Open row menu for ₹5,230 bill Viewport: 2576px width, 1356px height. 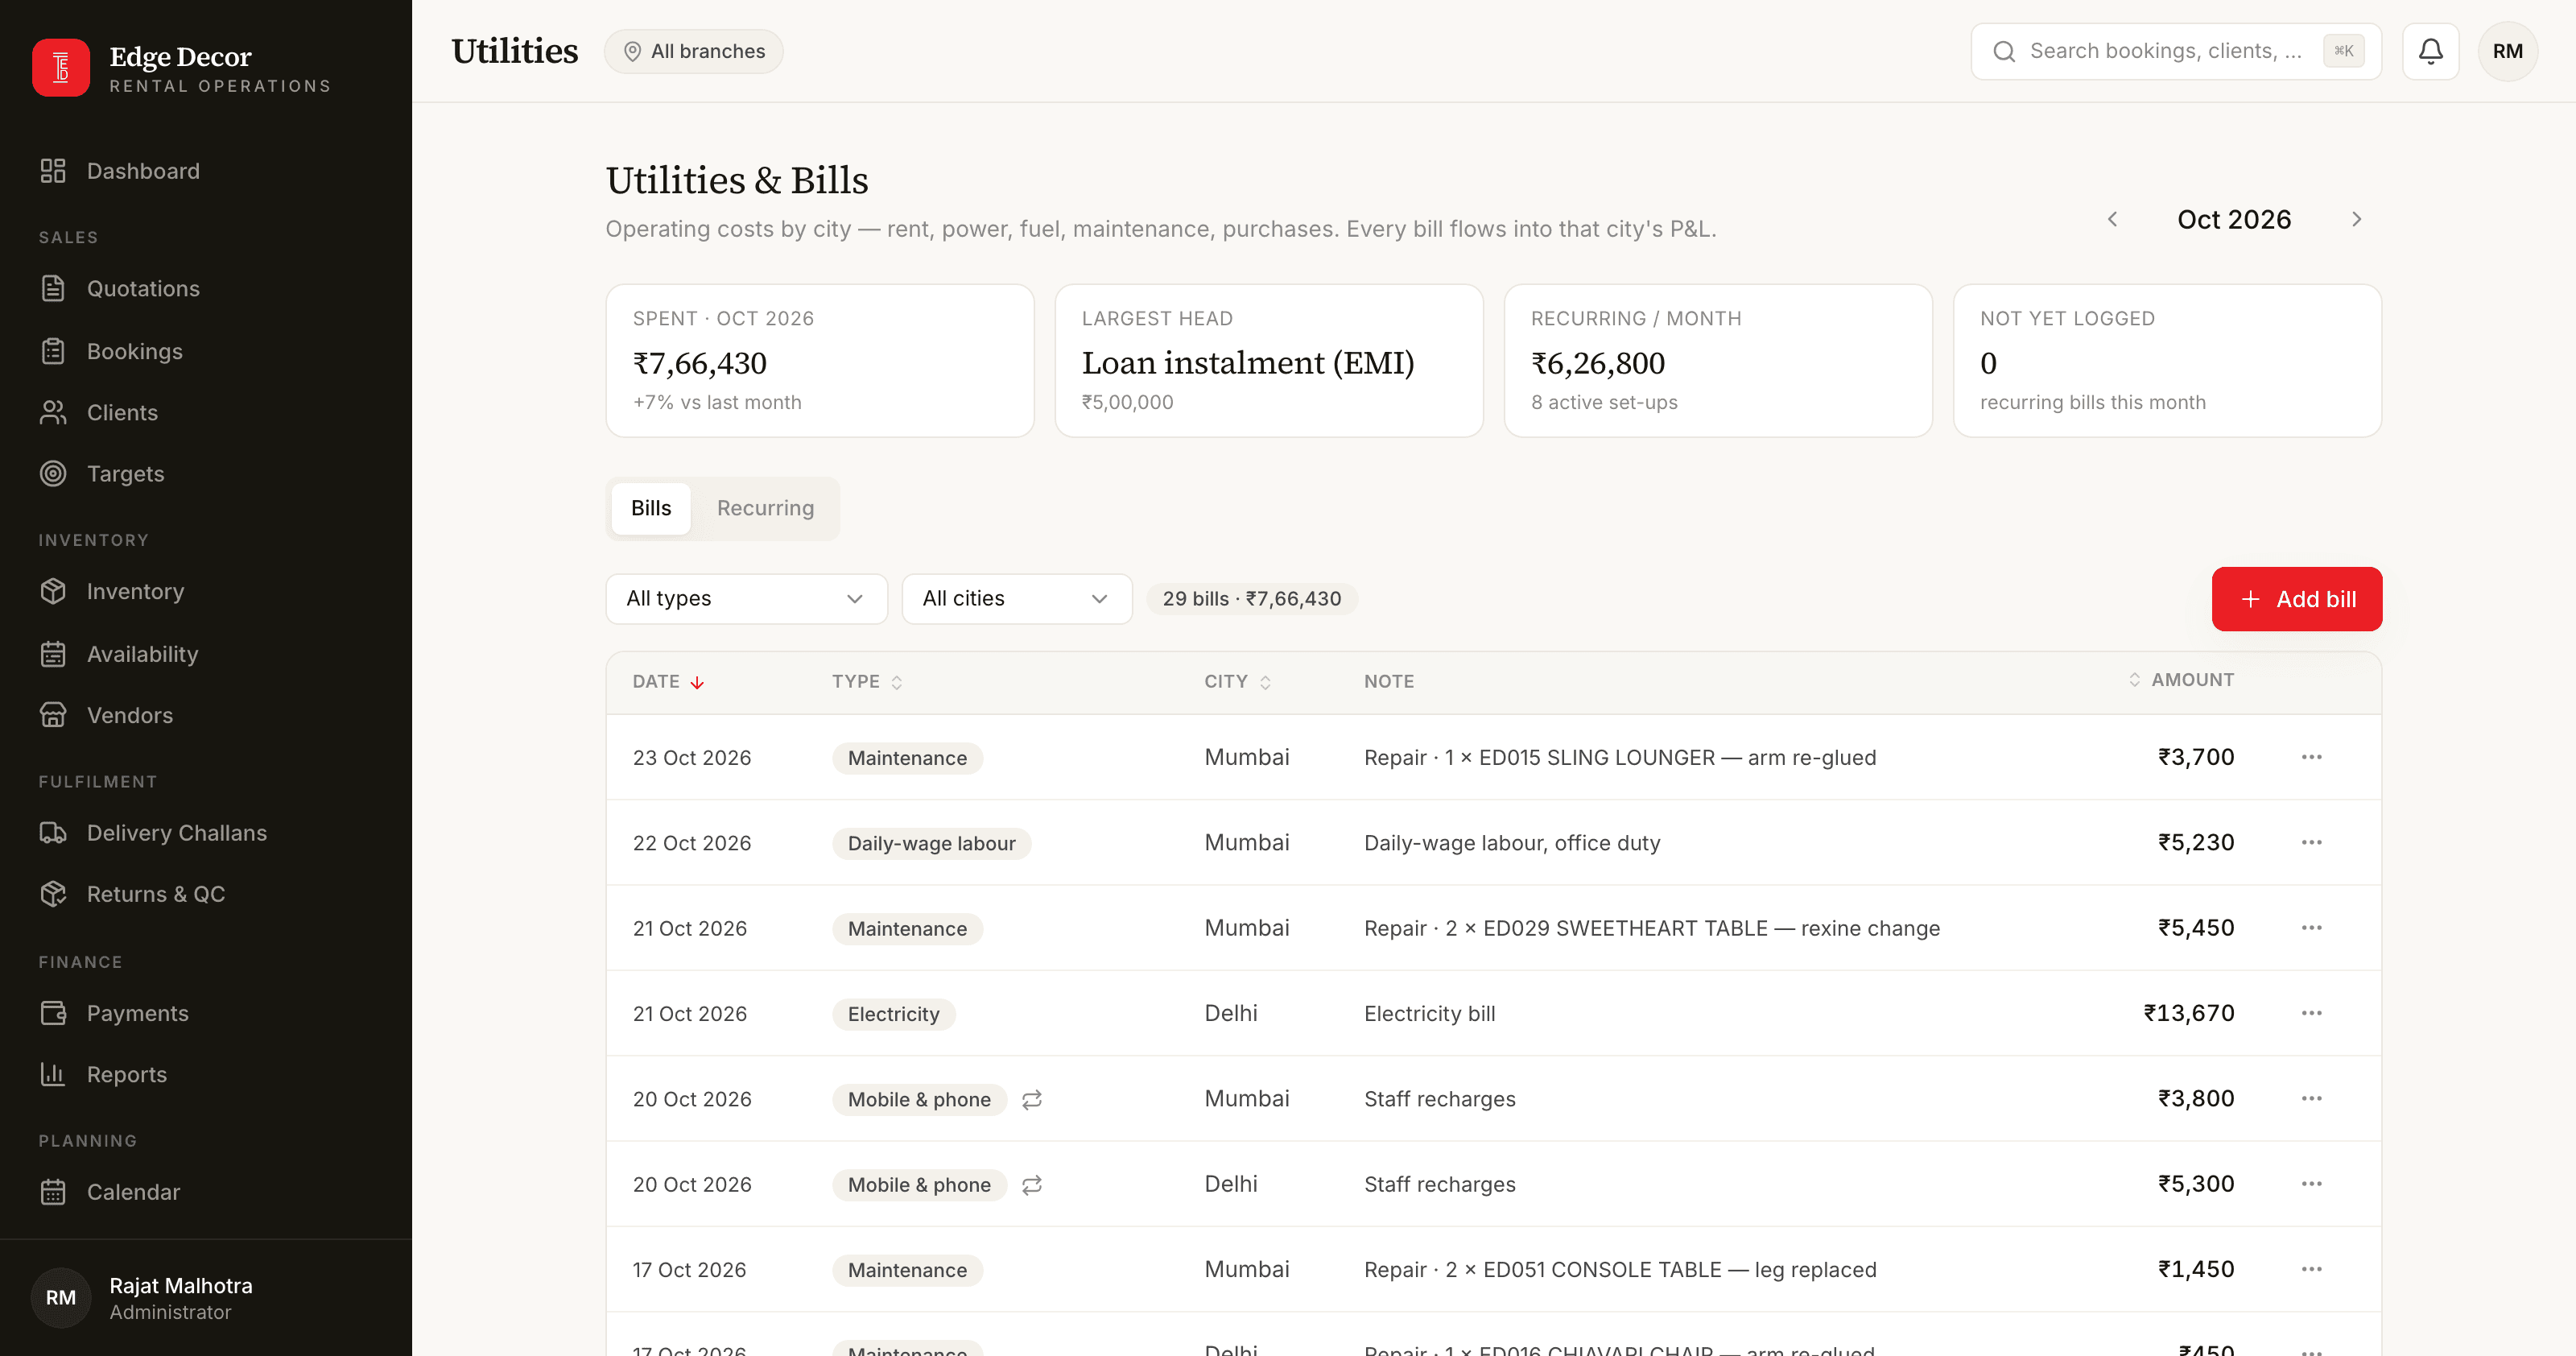point(2311,842)
